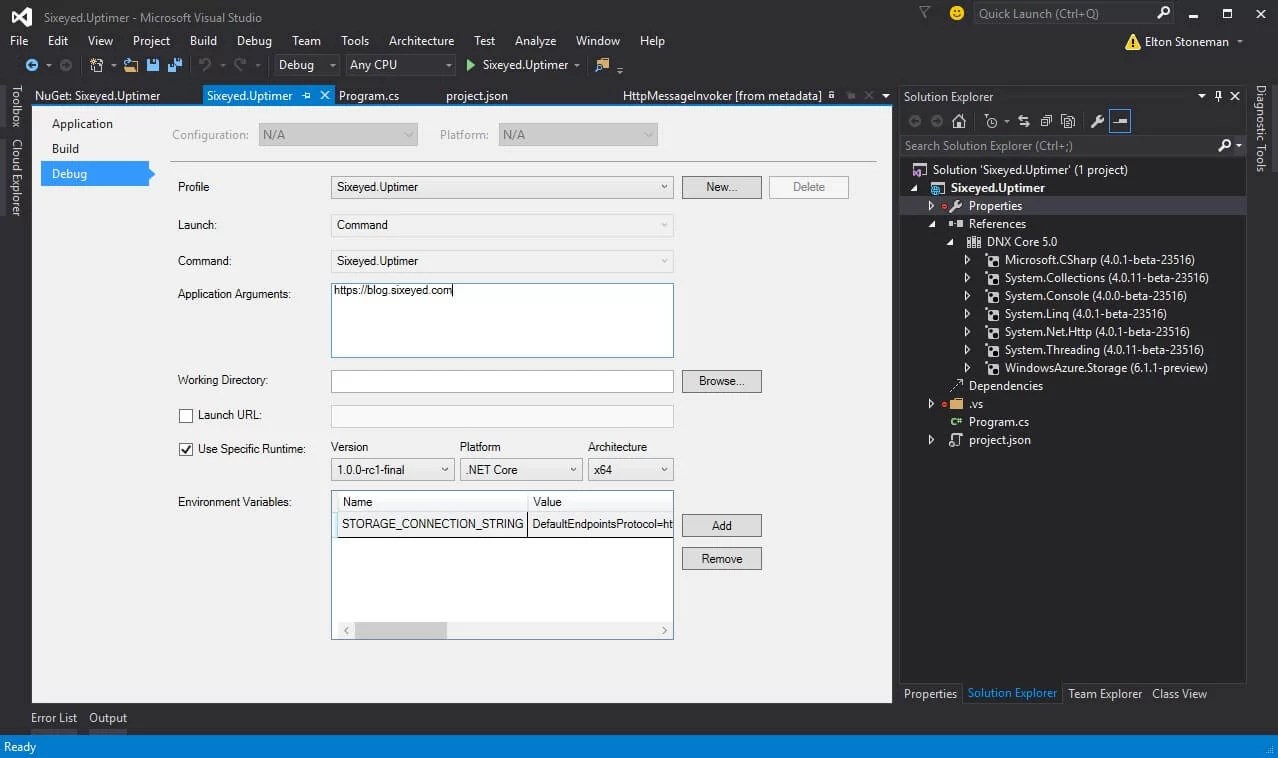Click the Application Arguments text box
The height and width of the screenshot is (758, 1278).
tap(502, 320)
